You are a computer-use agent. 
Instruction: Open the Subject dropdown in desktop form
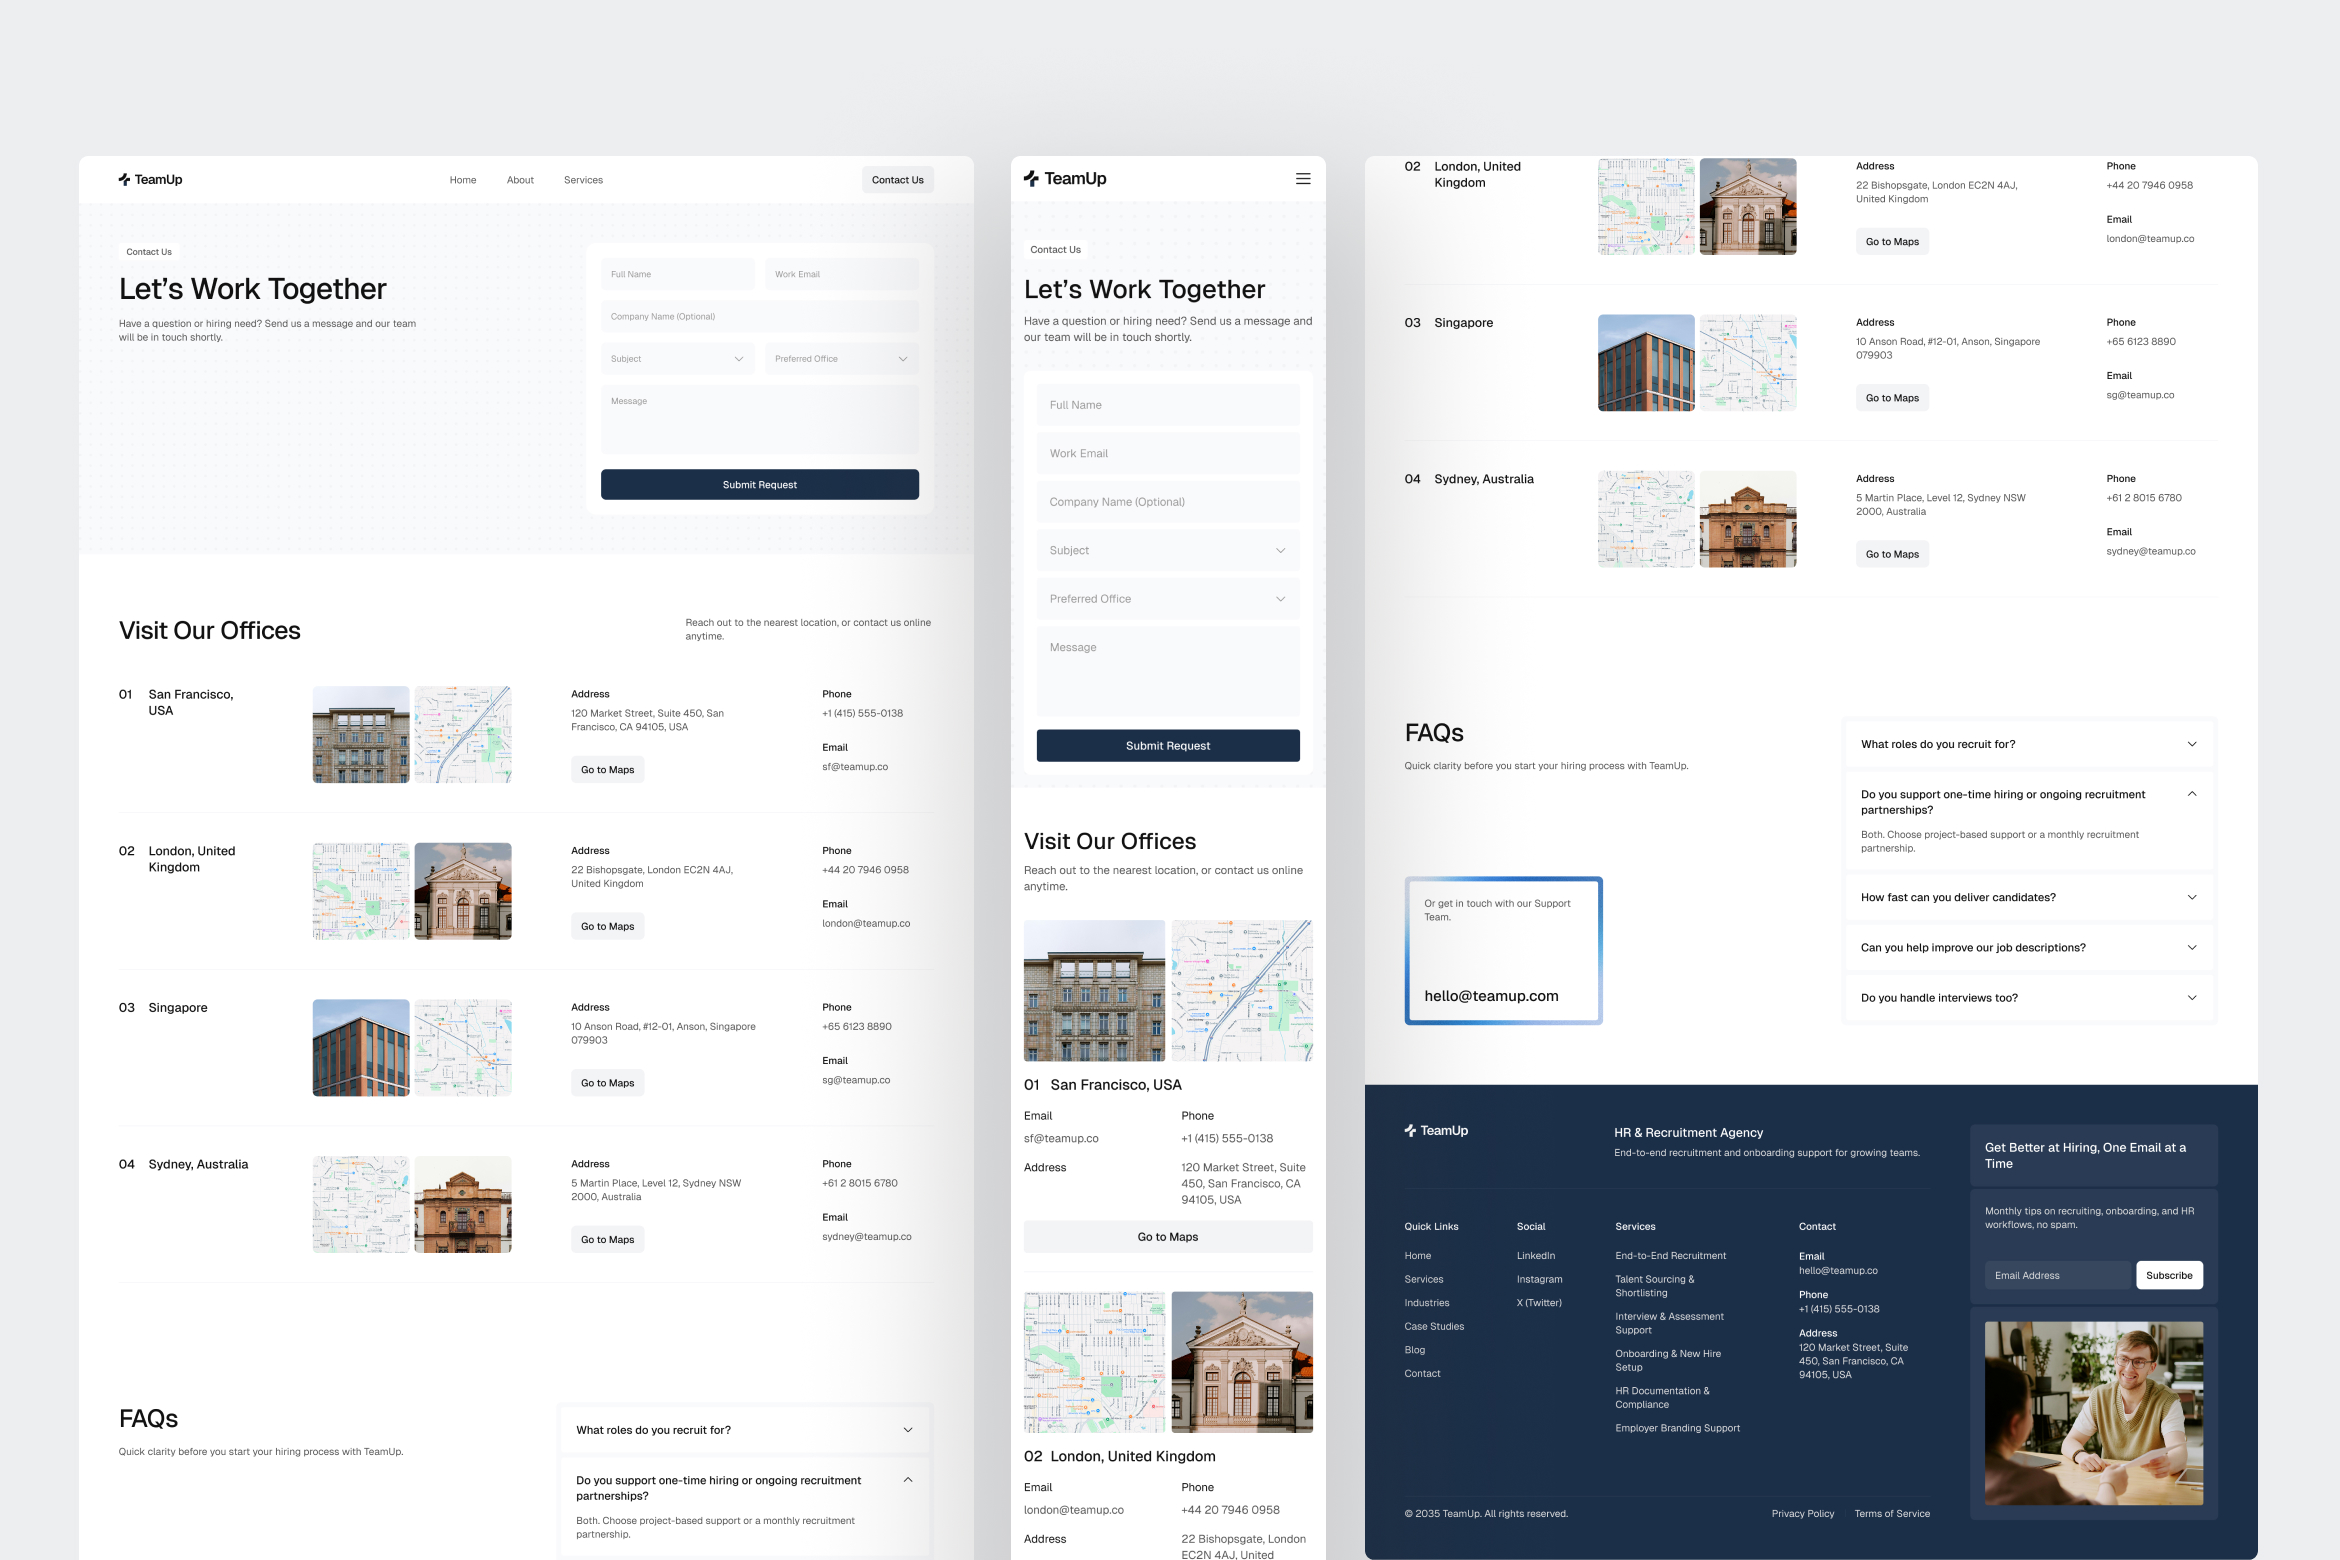tap(677, 359)
